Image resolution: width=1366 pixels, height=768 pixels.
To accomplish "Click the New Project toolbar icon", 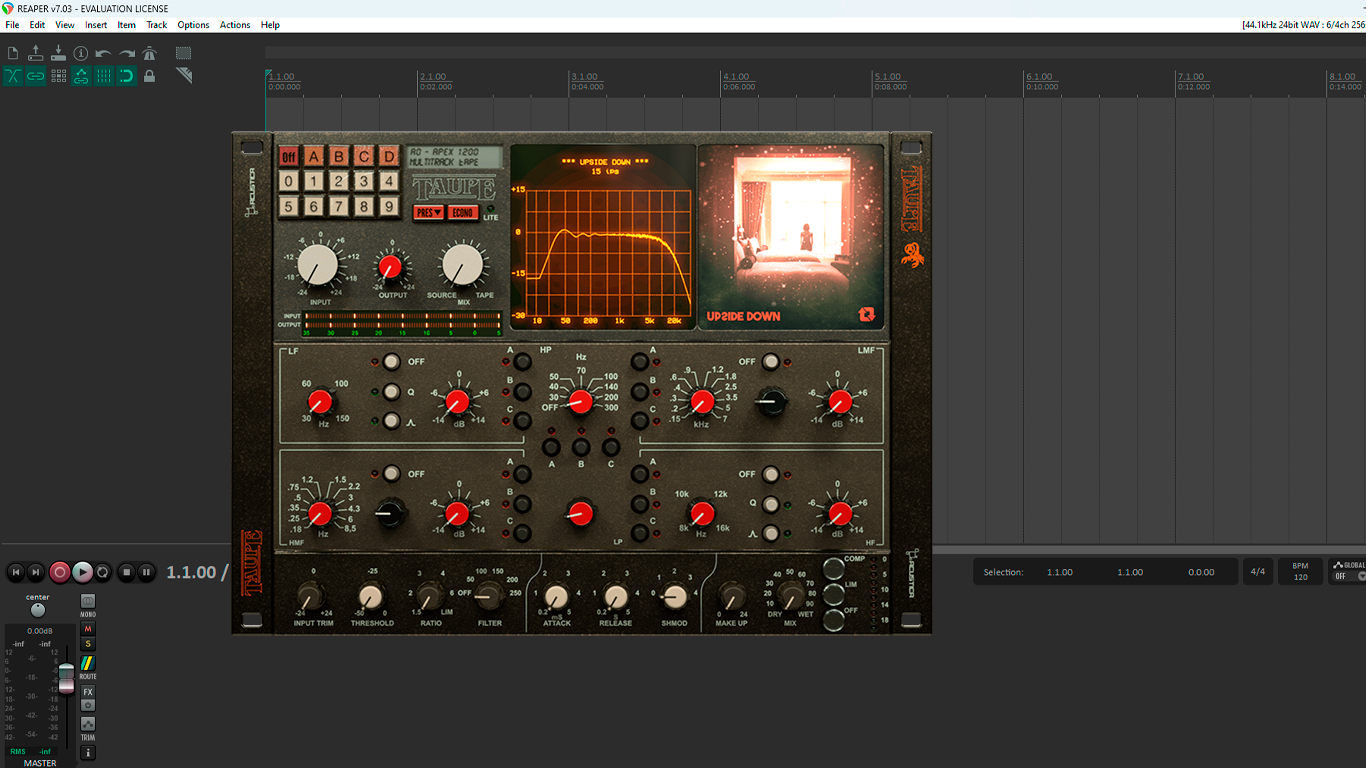I will (x=13, y=53).
